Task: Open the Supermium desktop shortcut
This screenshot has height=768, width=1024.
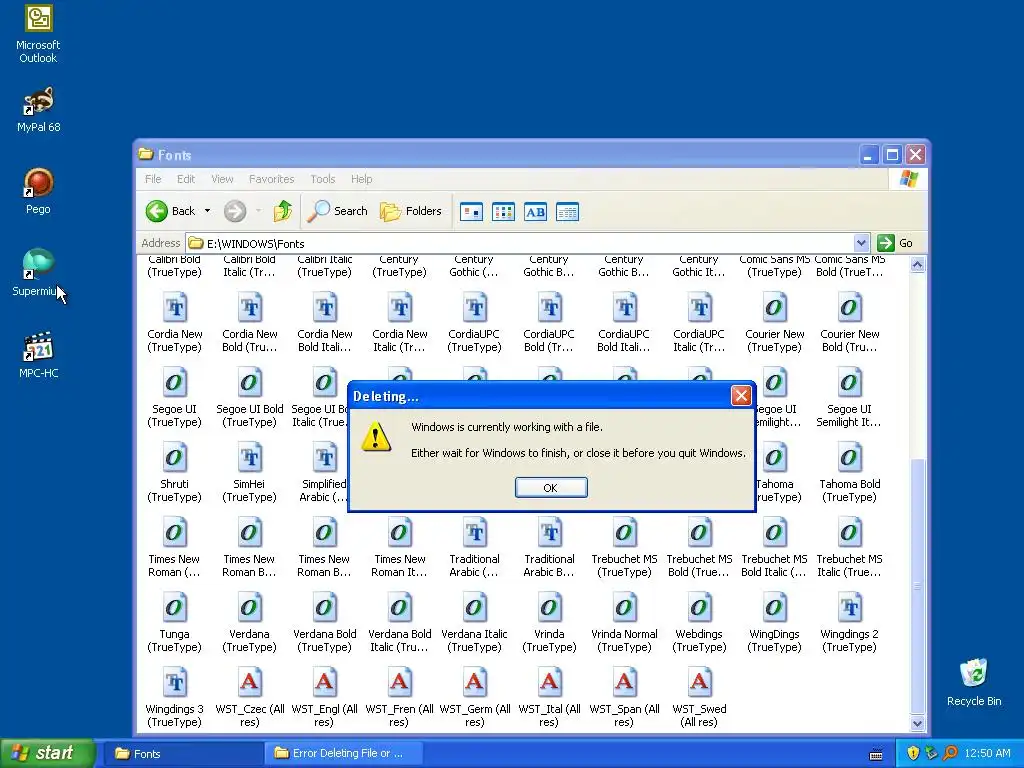Action: click(x=38, y=273)
